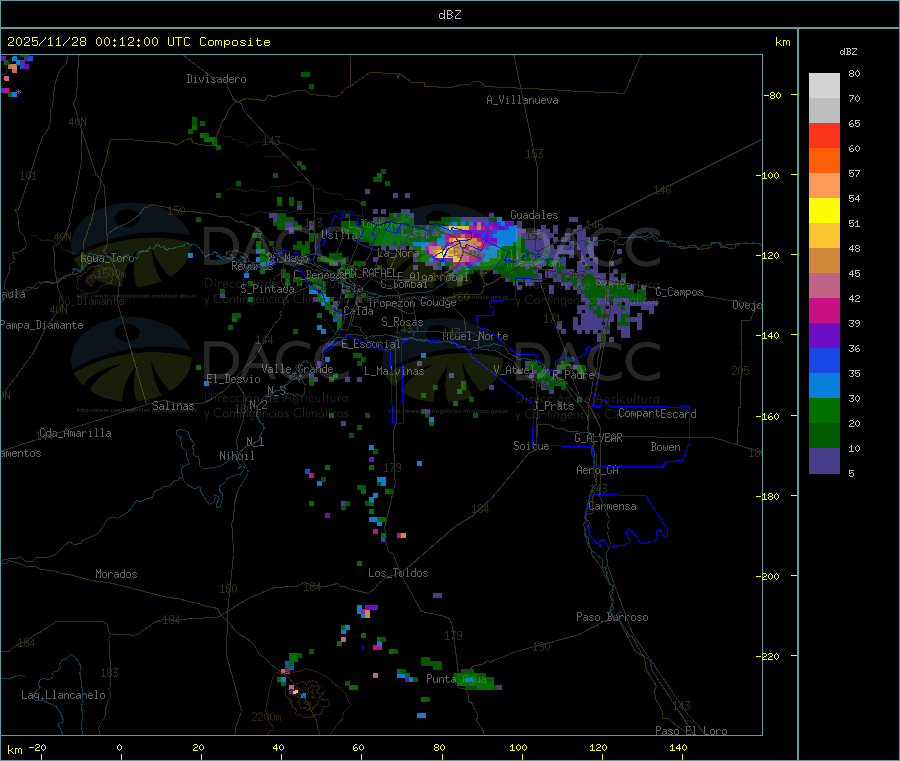Click the 'Lag.Llancanelo' map label
Screen dimensions: 900x761
coord(63,696)
